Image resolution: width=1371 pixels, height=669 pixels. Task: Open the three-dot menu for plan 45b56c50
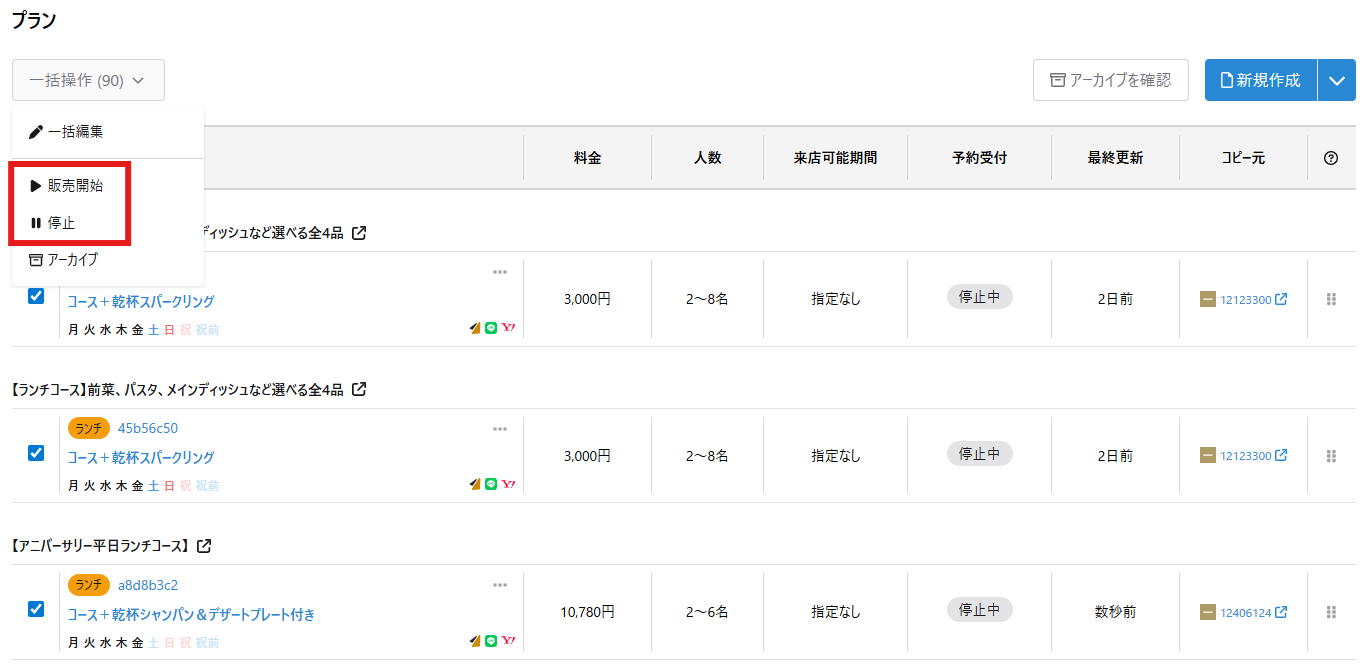[x=500, y=429]
